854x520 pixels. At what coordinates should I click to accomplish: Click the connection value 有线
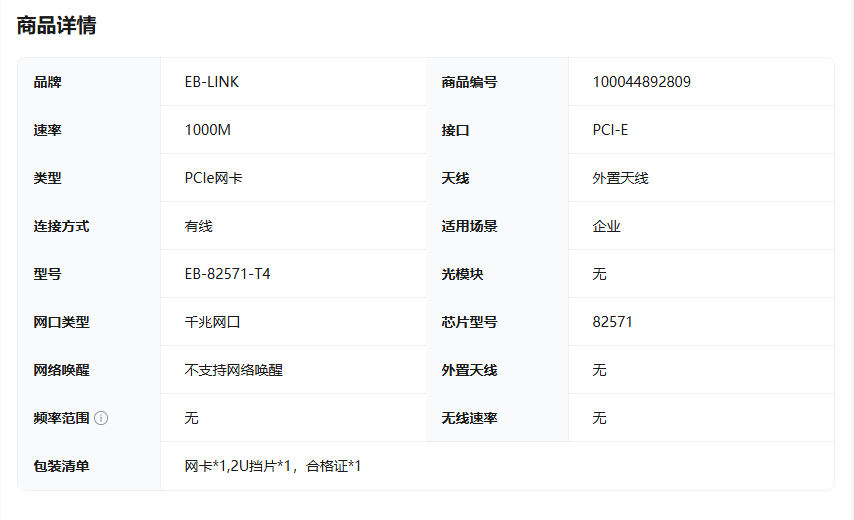pyautogui.click(x=198, y=226)
